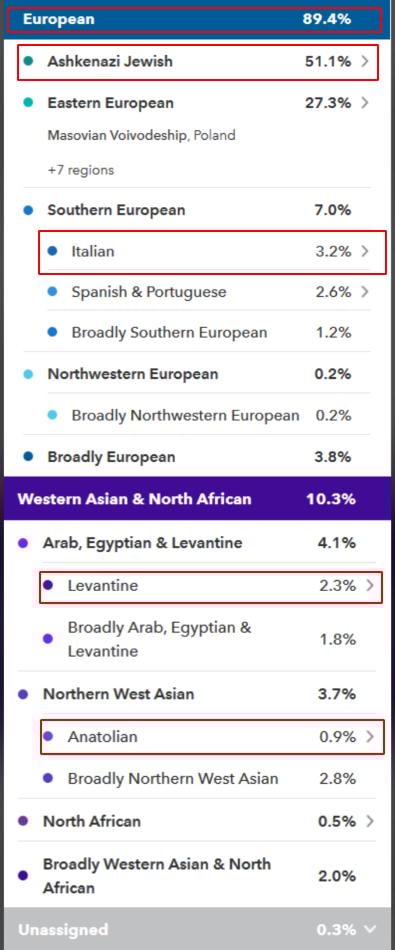Viewport: 395px width, 950px height.
Task: Select the Broadly European row
Action: click(x=198, y=457)
